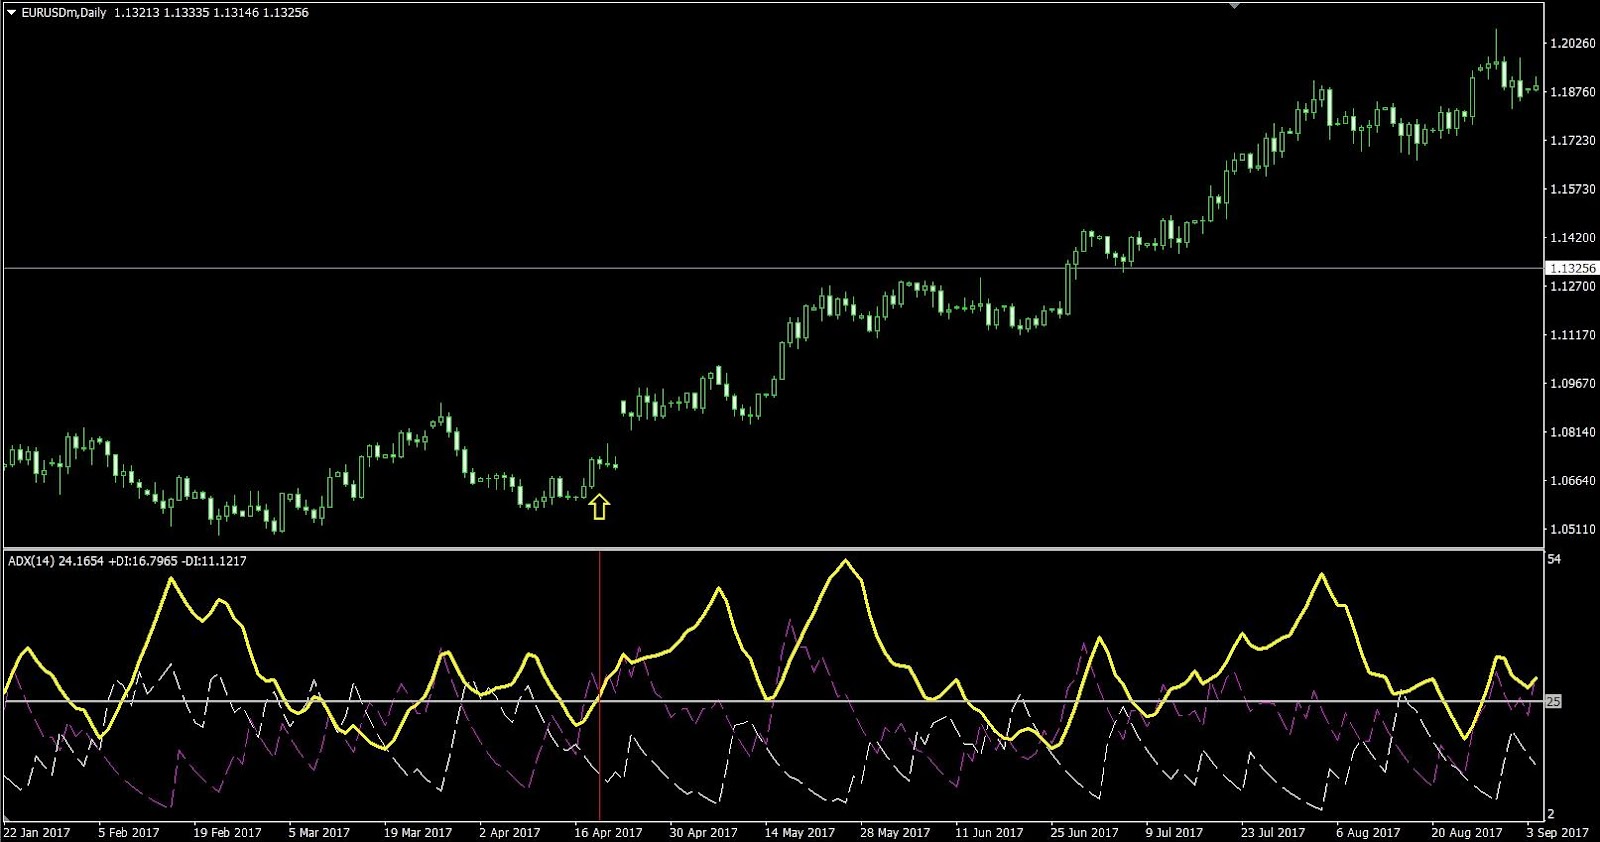Viewport: 1600px width, 842px height.
Task: Click price scale label 1.17230
Action: point(1572,141)
